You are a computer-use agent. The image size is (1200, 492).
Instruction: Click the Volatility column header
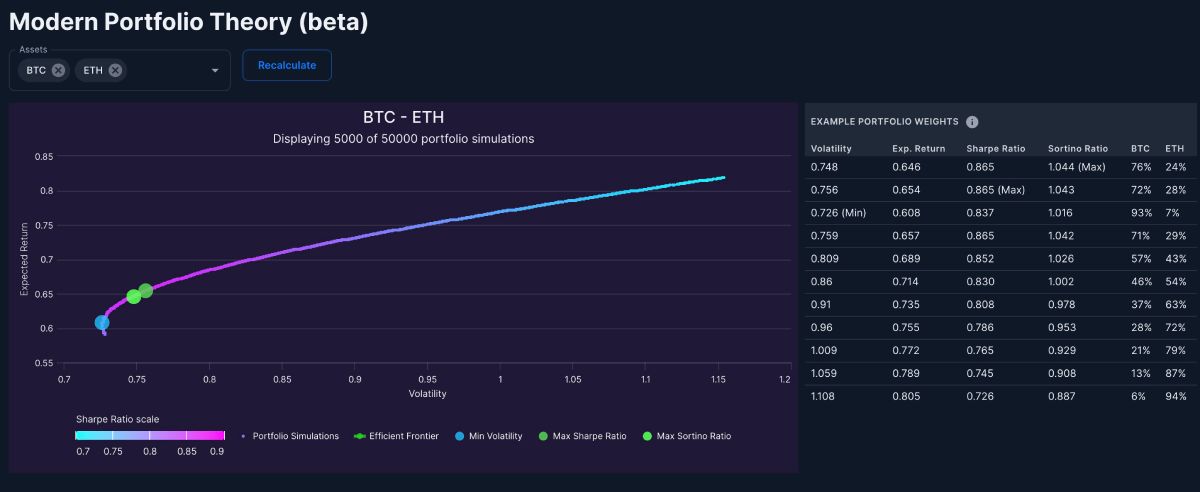831,148
